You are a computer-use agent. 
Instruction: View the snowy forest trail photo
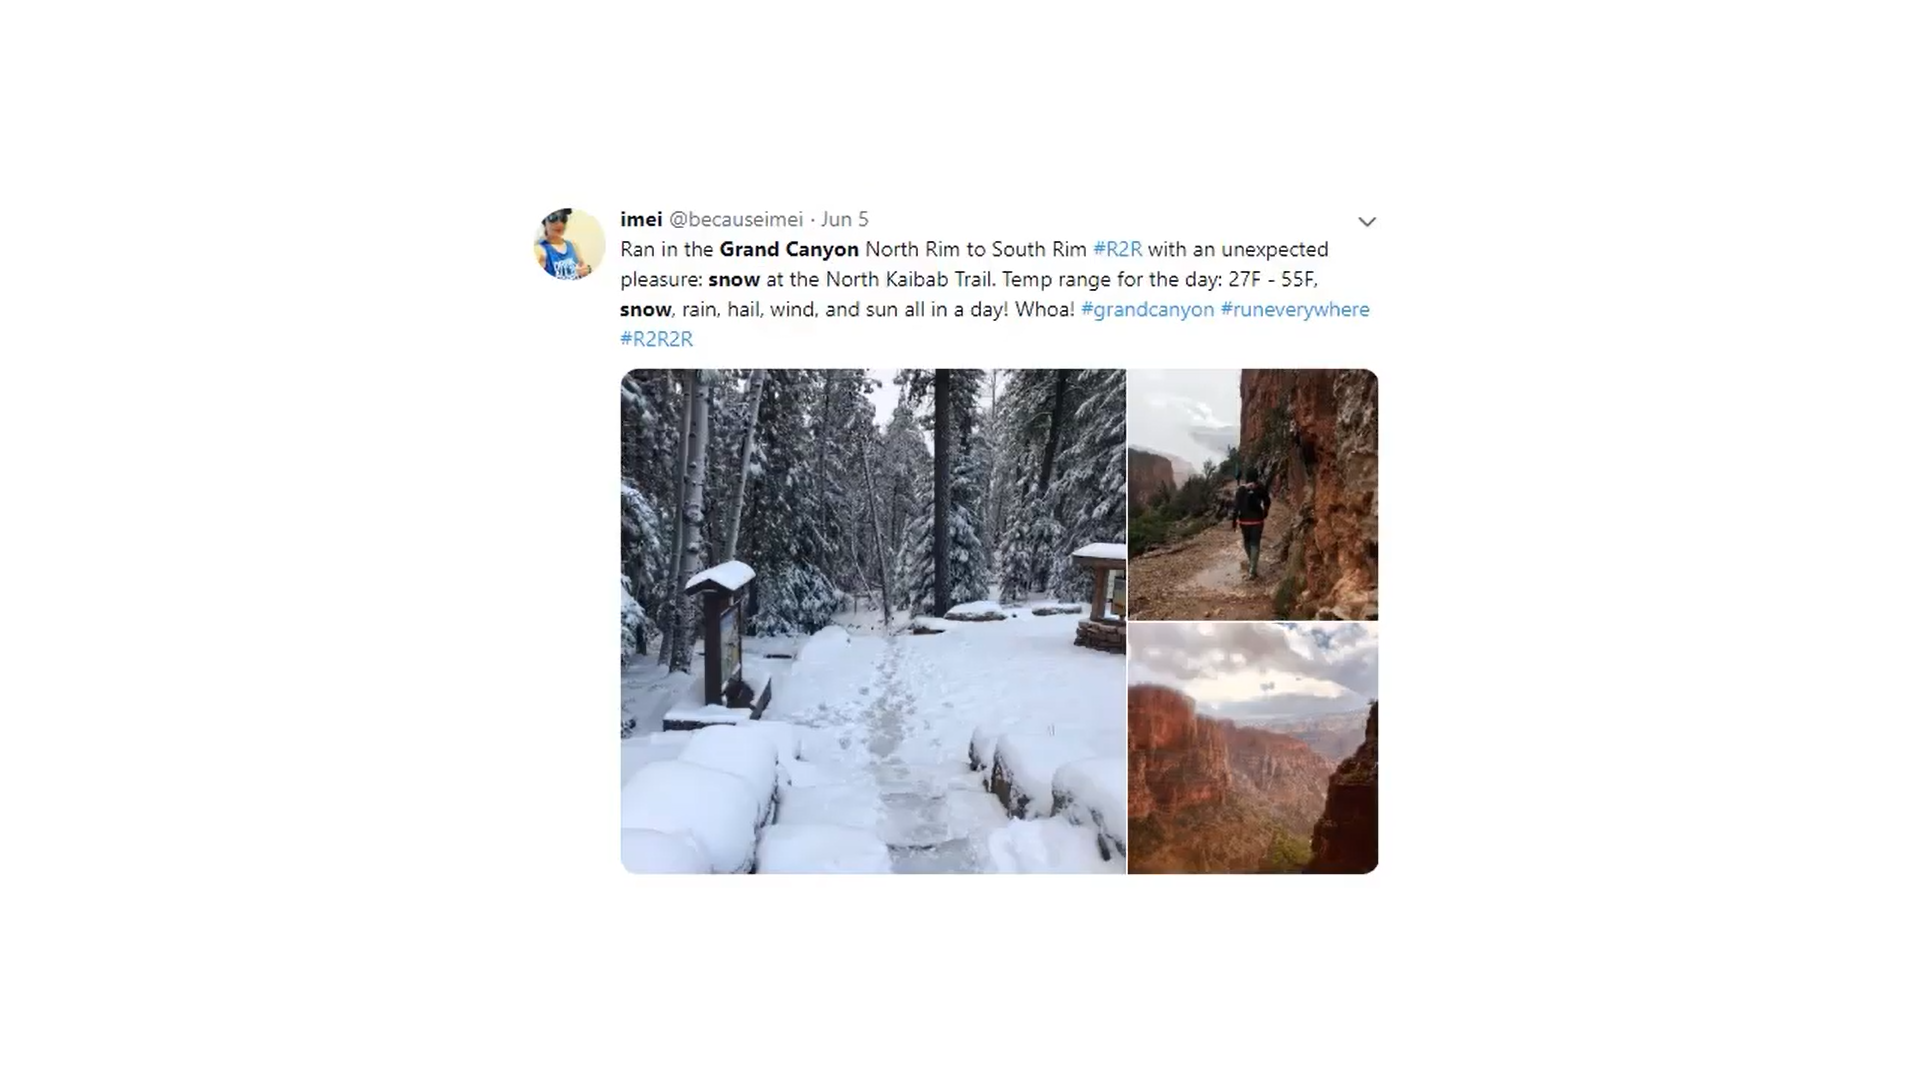pos(873,621)
